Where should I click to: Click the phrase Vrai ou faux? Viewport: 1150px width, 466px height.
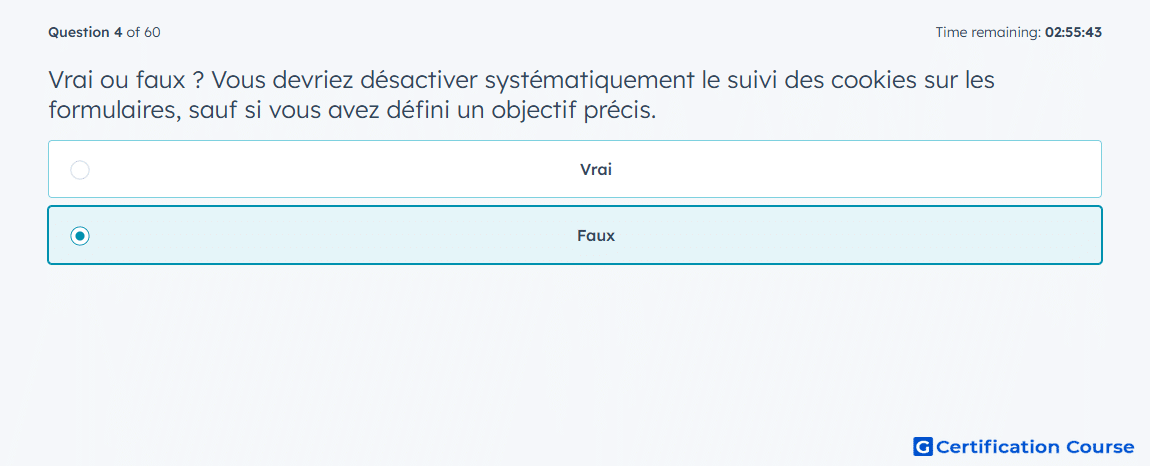[117, 80]
